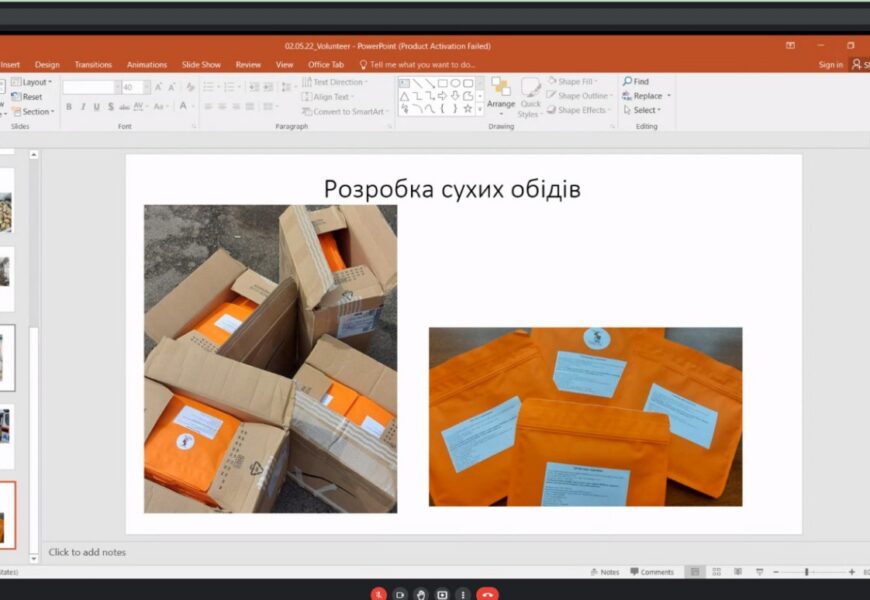
Task: Apply Italic formatting from the ribbon
Action: click(82, 106)
